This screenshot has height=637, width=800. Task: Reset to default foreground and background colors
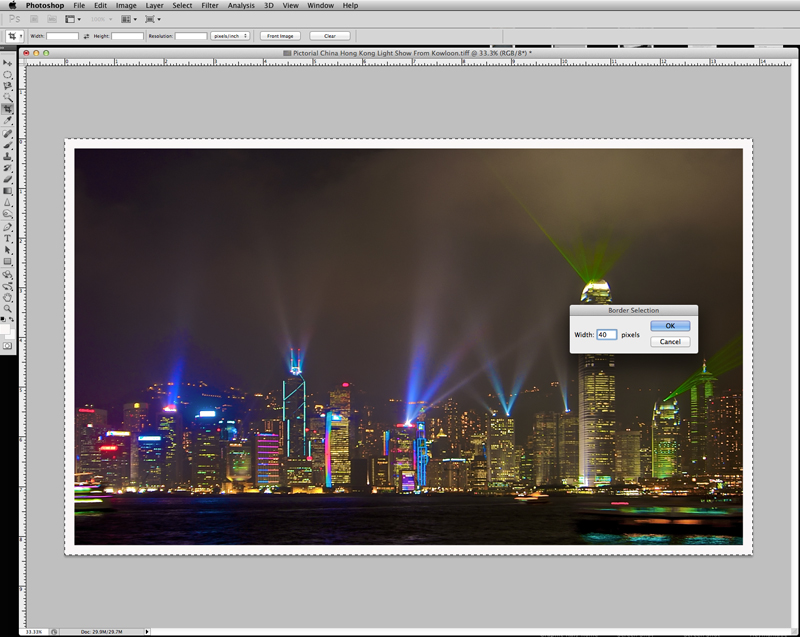(x=3, y=319)
